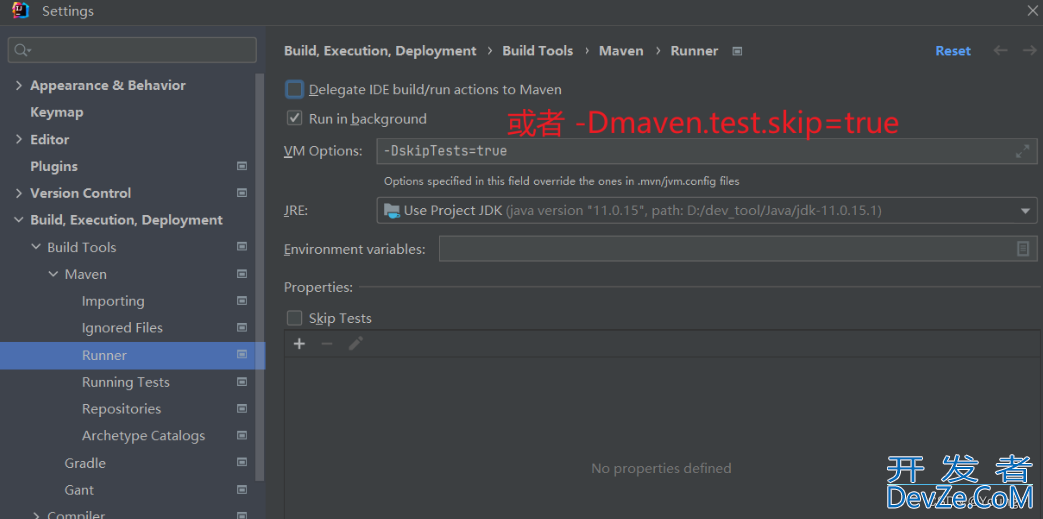The image size is (1043, 519).
Task: Click Build, Execution, Deployment breadcrumb
Action: [380, 51]
